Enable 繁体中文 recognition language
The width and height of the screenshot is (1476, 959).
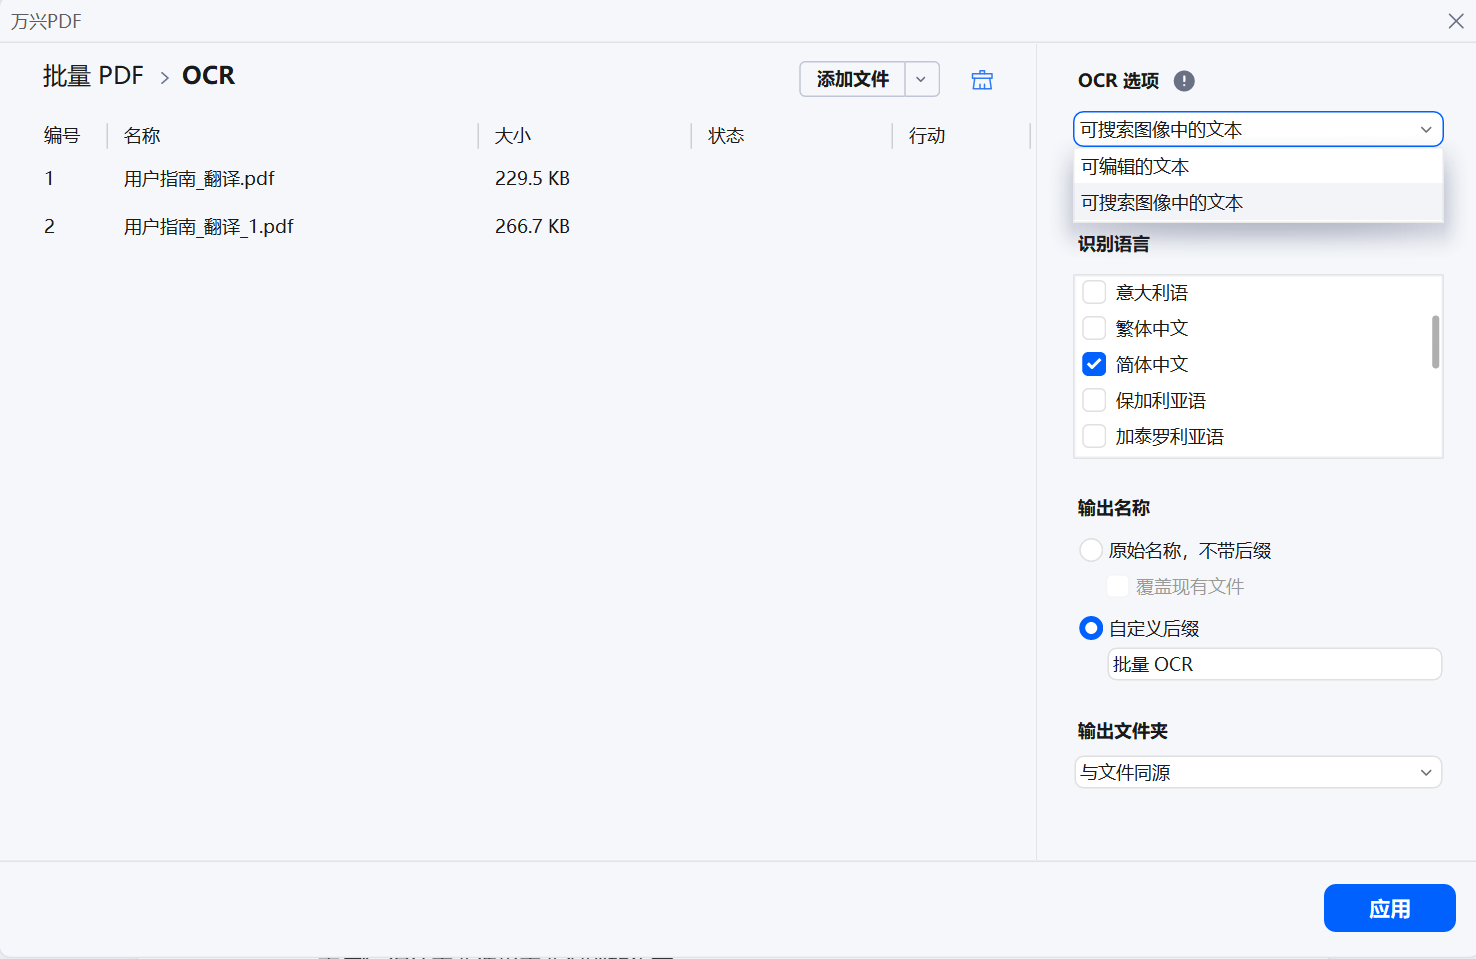[1094, 328]
